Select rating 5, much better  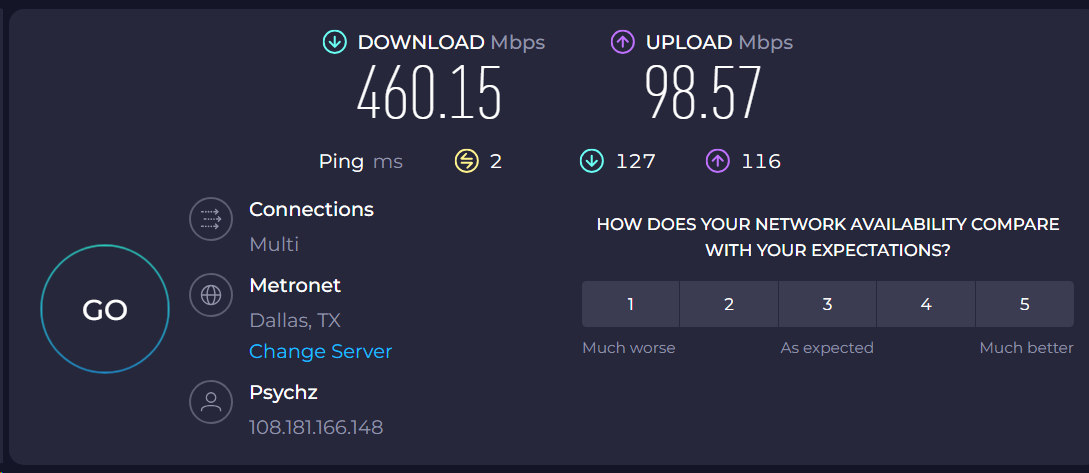pos(1025,304)
